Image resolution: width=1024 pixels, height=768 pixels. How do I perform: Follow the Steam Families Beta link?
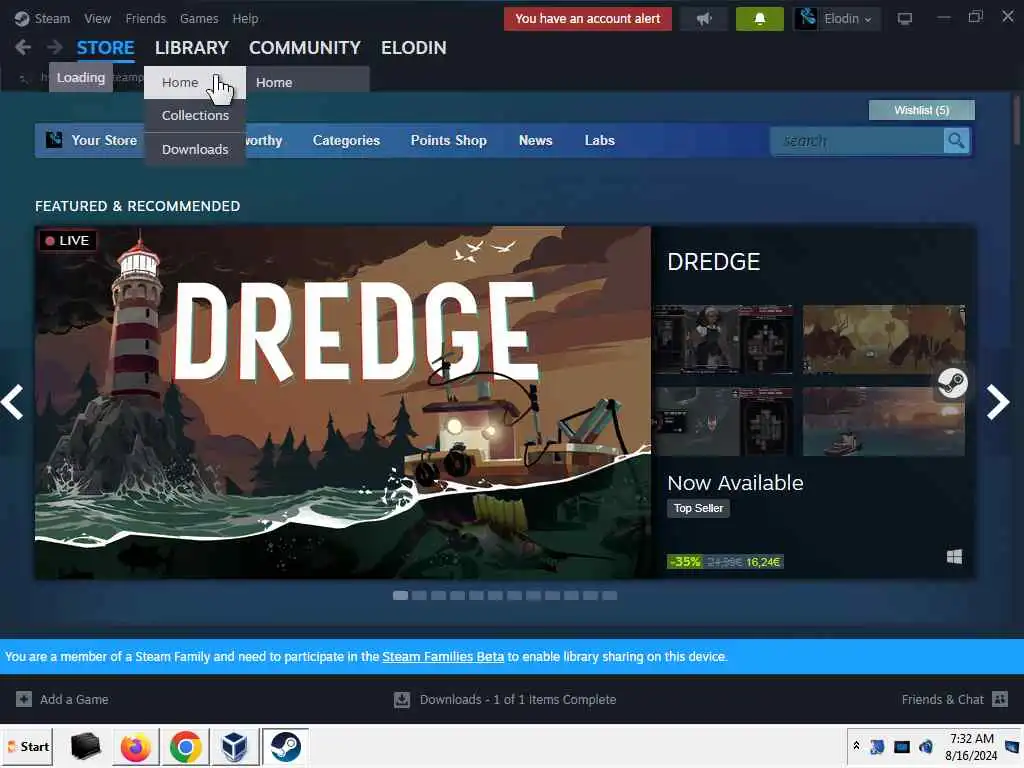pyautogui.click(x=443, y=657)
